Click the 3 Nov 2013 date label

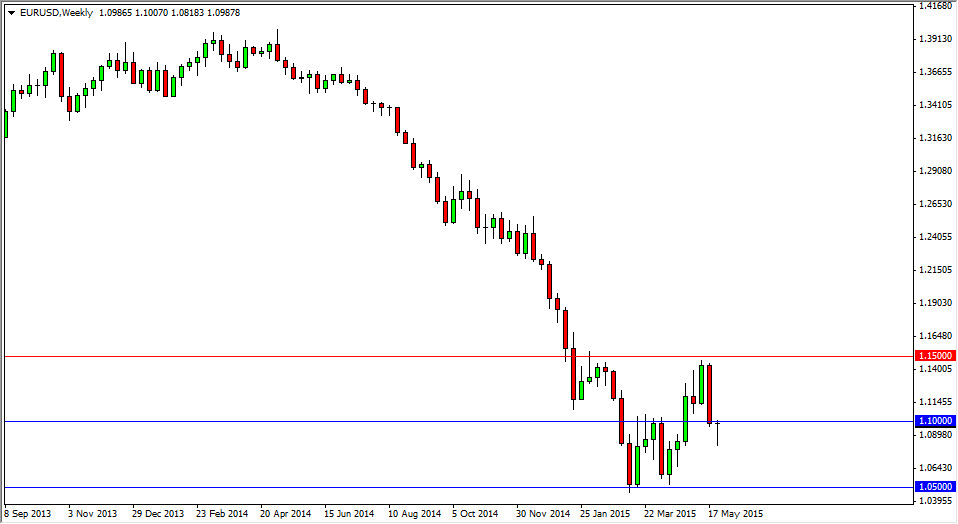(x=92, y=514)
